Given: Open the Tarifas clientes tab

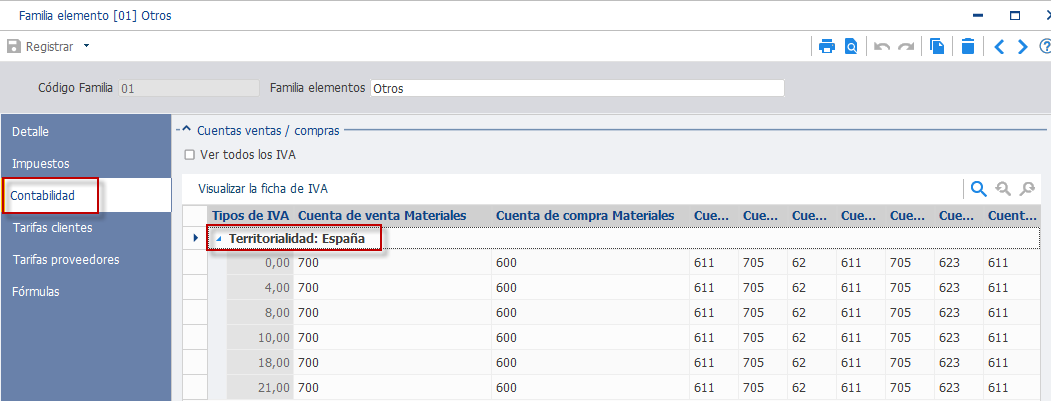Looking at the screenshot, I should pyautogui.click(x=52, y=227).
